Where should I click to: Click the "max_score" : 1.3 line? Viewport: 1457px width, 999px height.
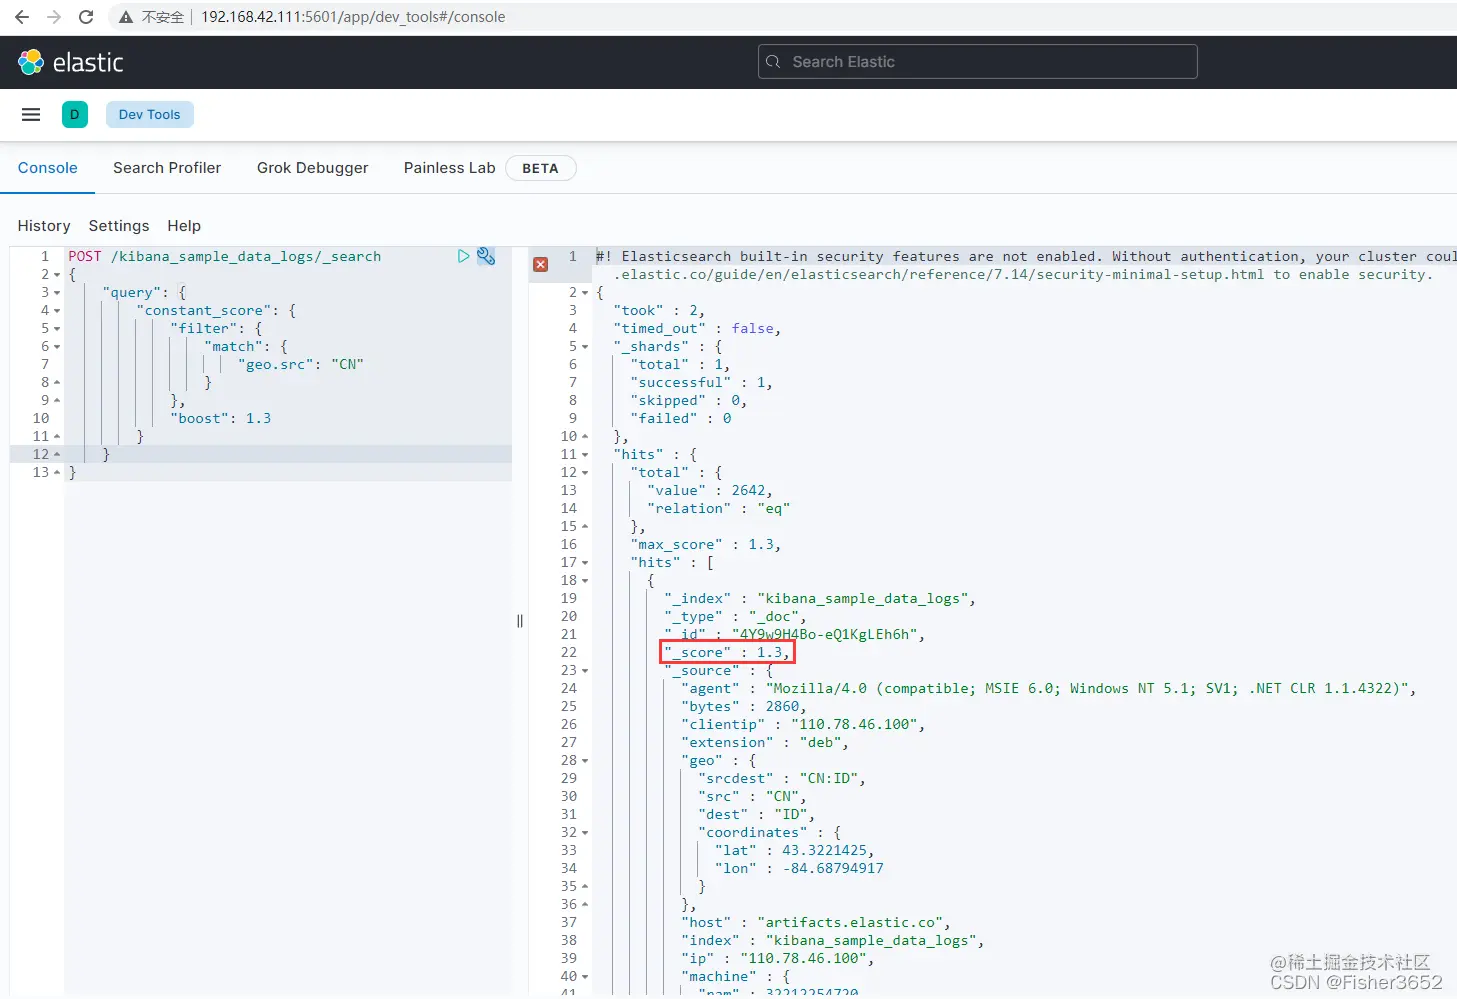pyautogui.click(x=706, y=544)
